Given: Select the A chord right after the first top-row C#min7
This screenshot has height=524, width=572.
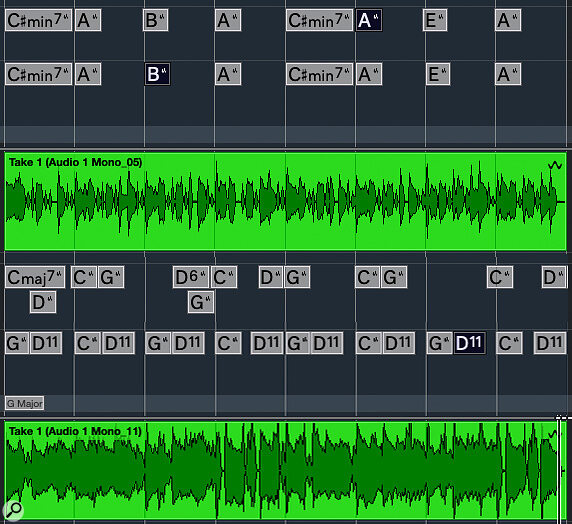Looking at the screenshot, I should pyautogui.click(x=88, y=20).
